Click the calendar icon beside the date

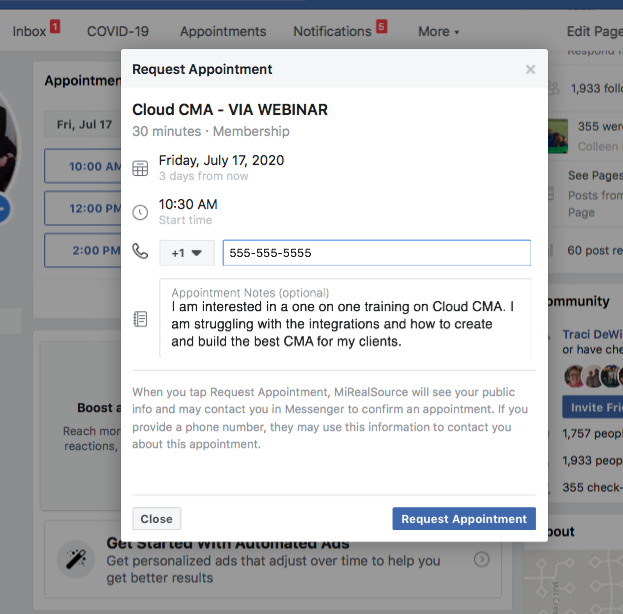[140, 168]
